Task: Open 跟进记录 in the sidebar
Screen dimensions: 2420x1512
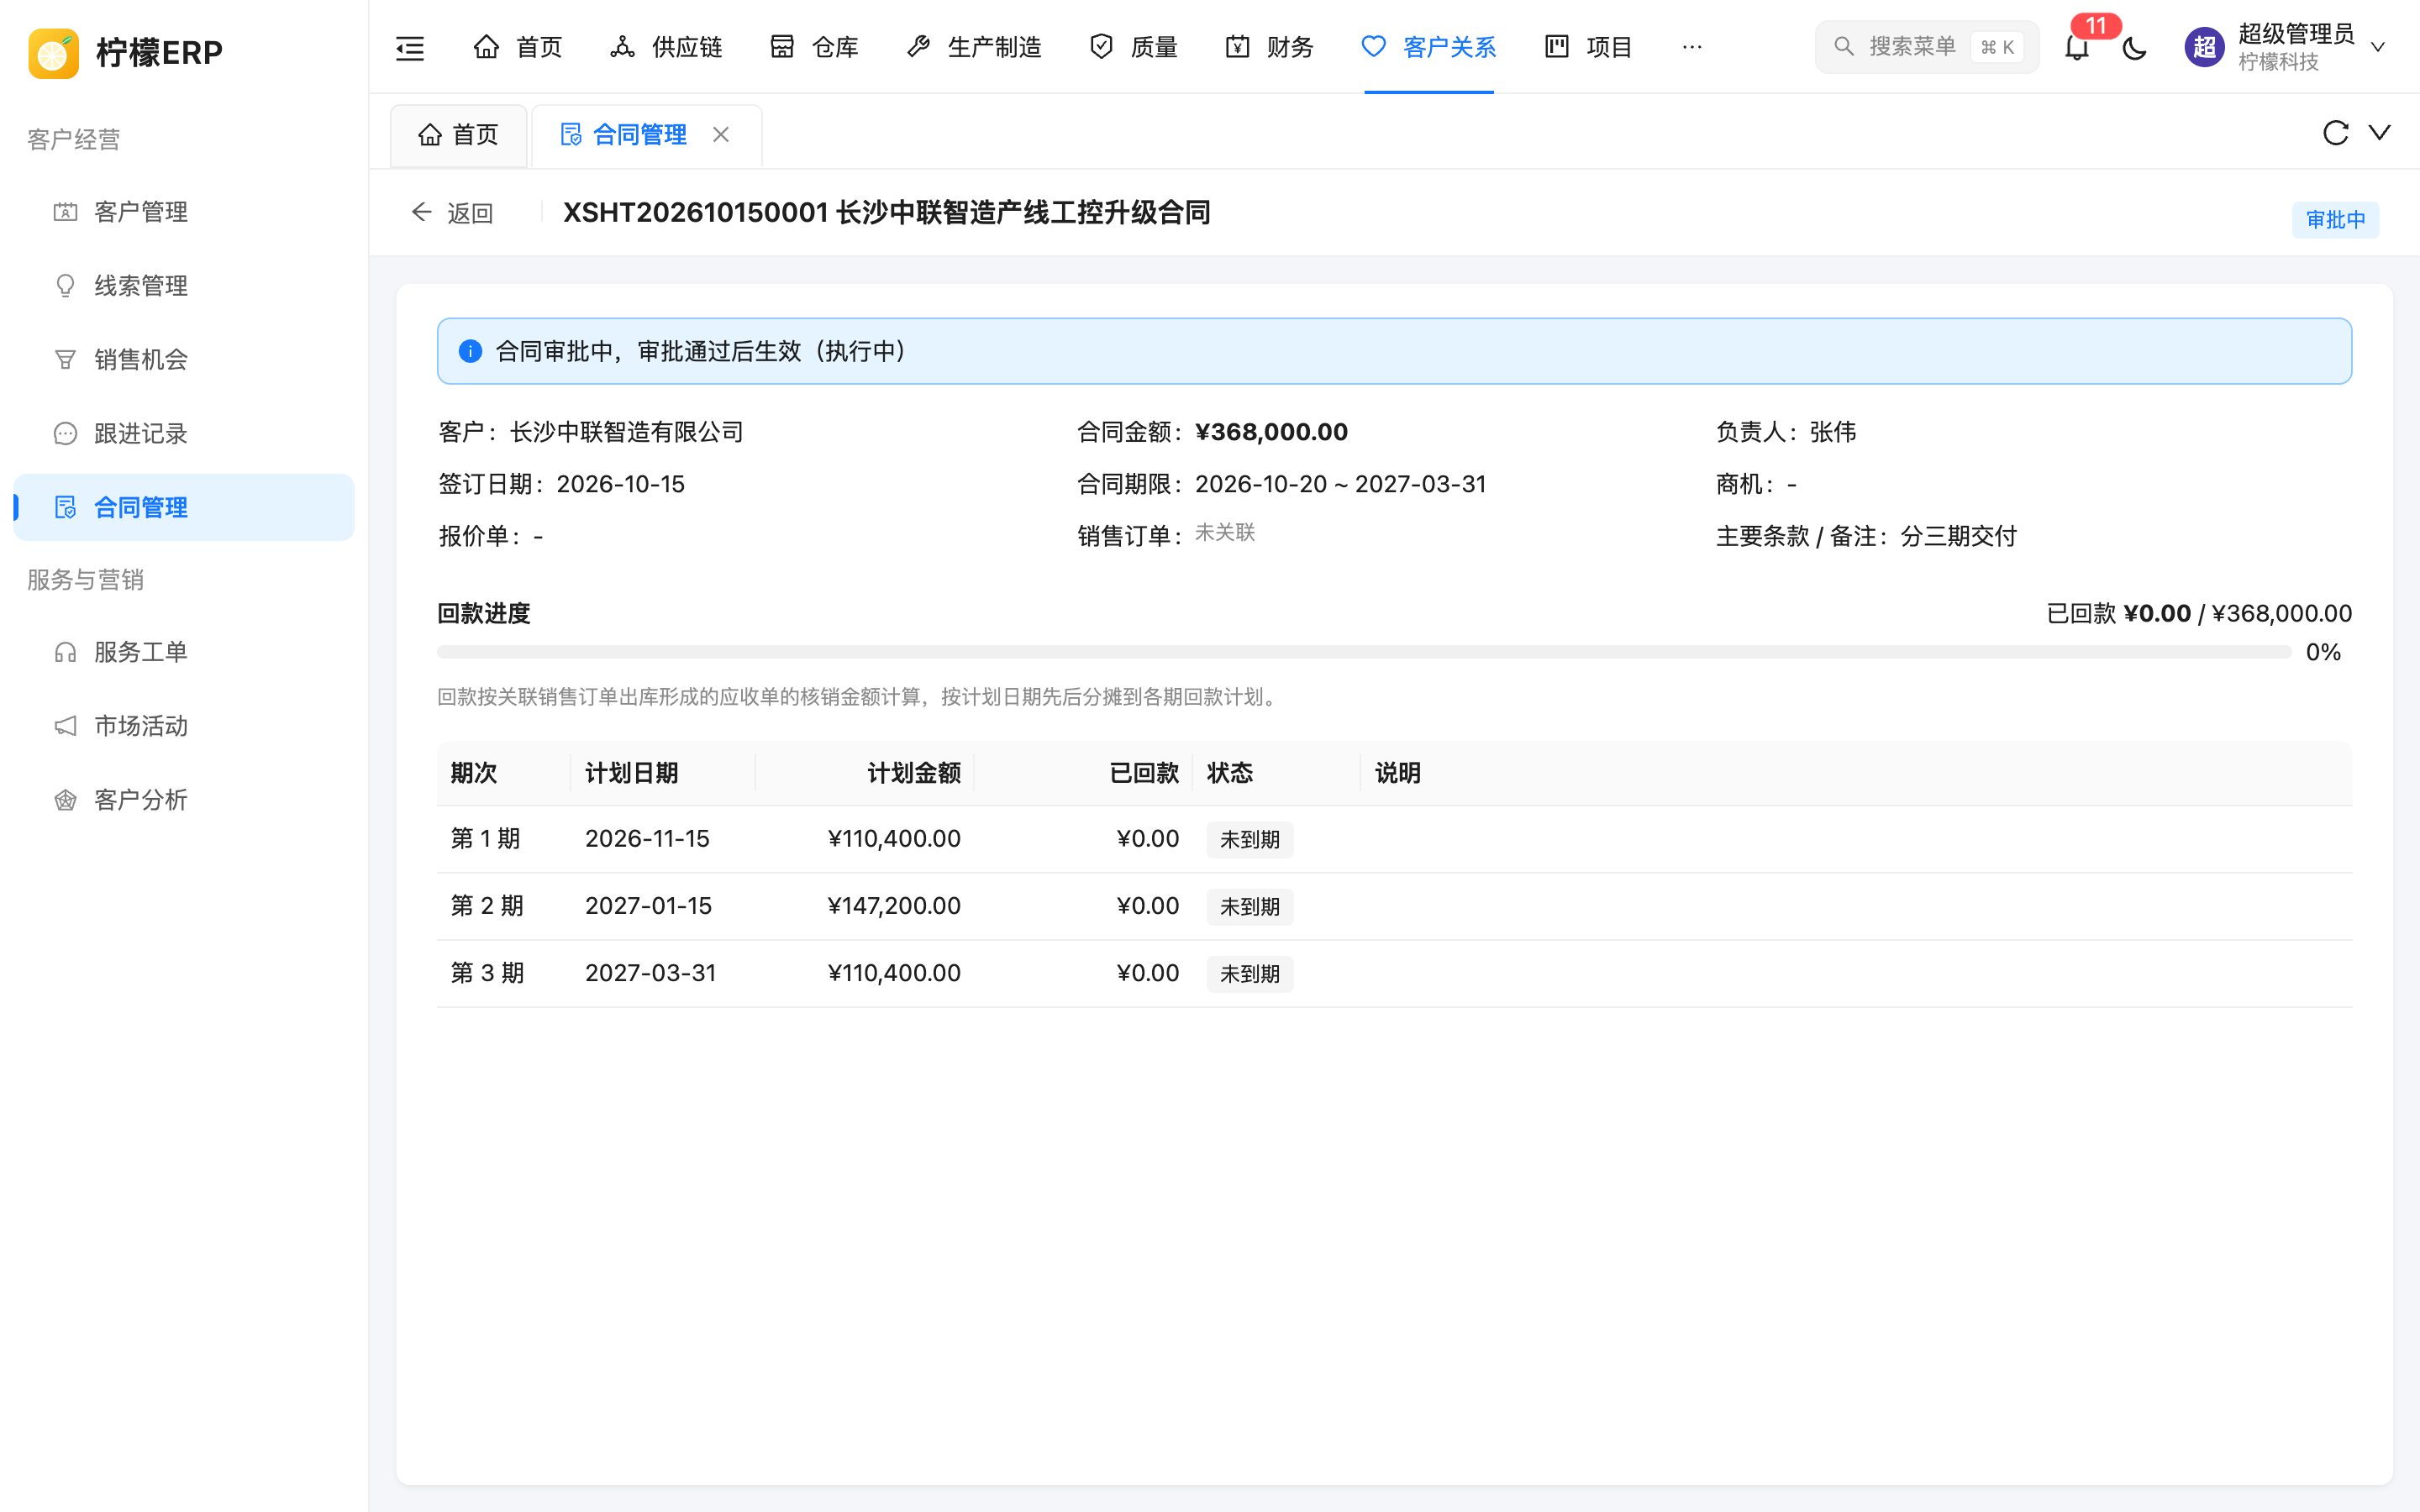Action: tap(184, 434)
